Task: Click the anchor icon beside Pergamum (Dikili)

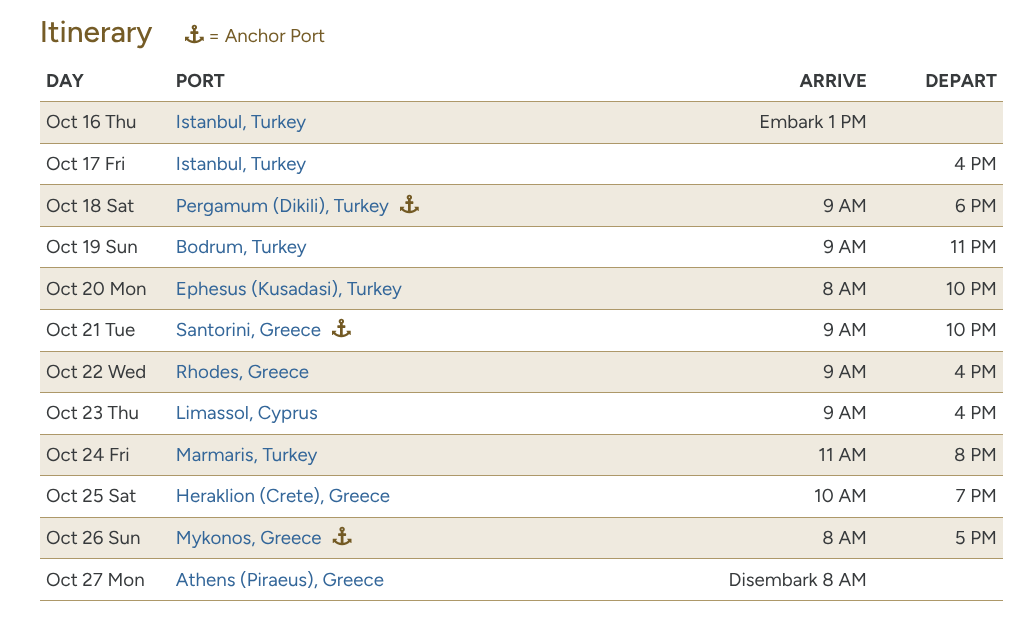Action: [409, 205]
